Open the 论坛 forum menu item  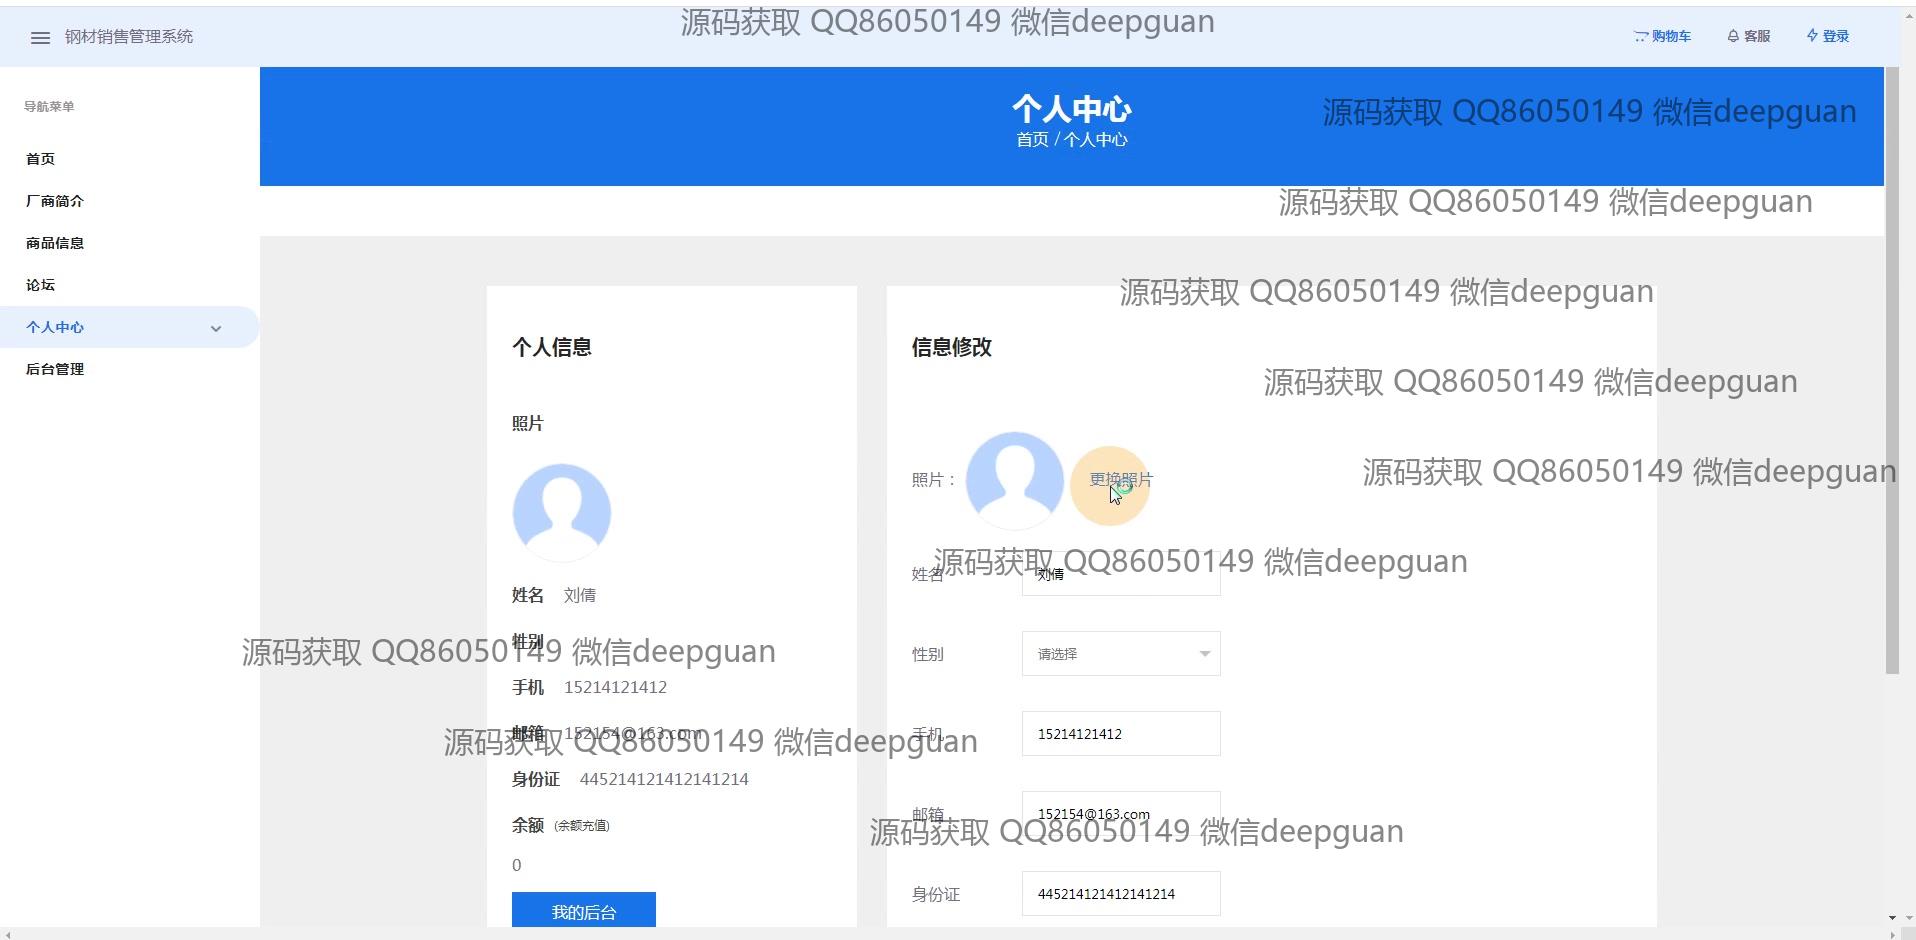(x=41, y=285)
